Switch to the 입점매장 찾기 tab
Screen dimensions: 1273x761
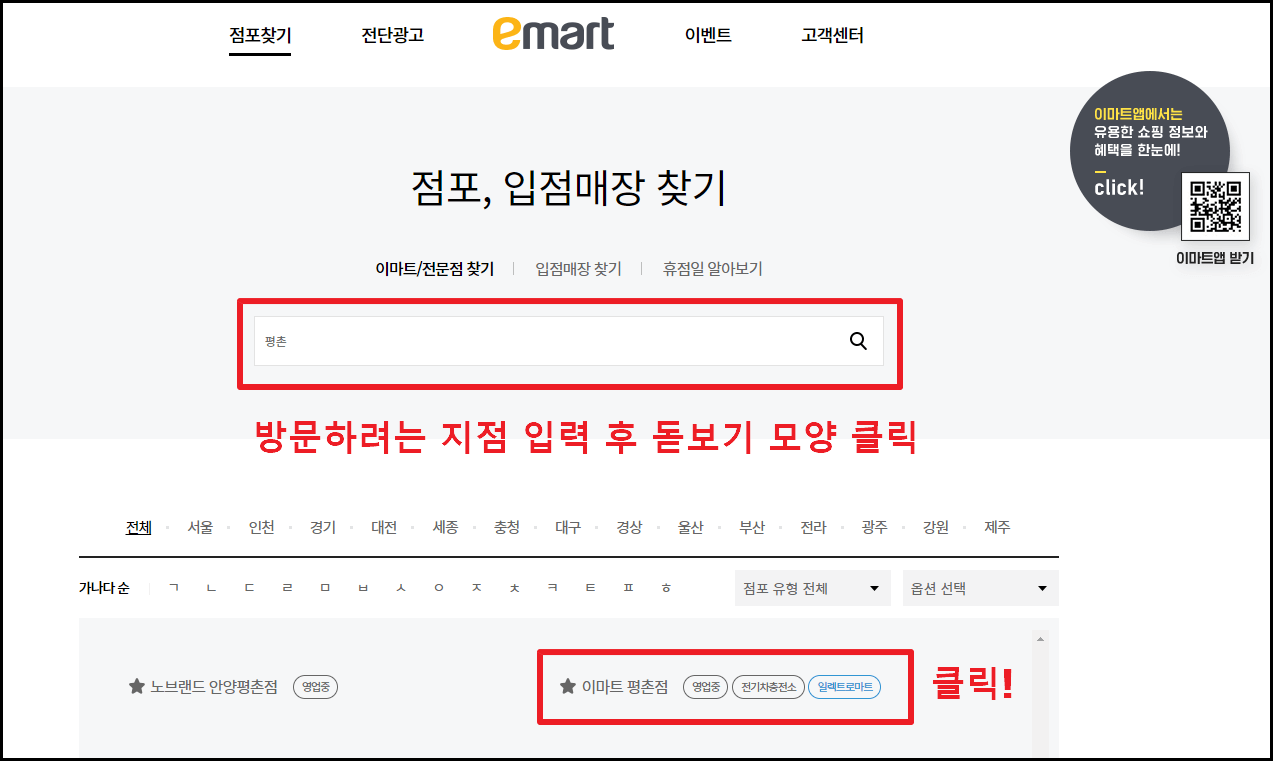tap(578, 269)
